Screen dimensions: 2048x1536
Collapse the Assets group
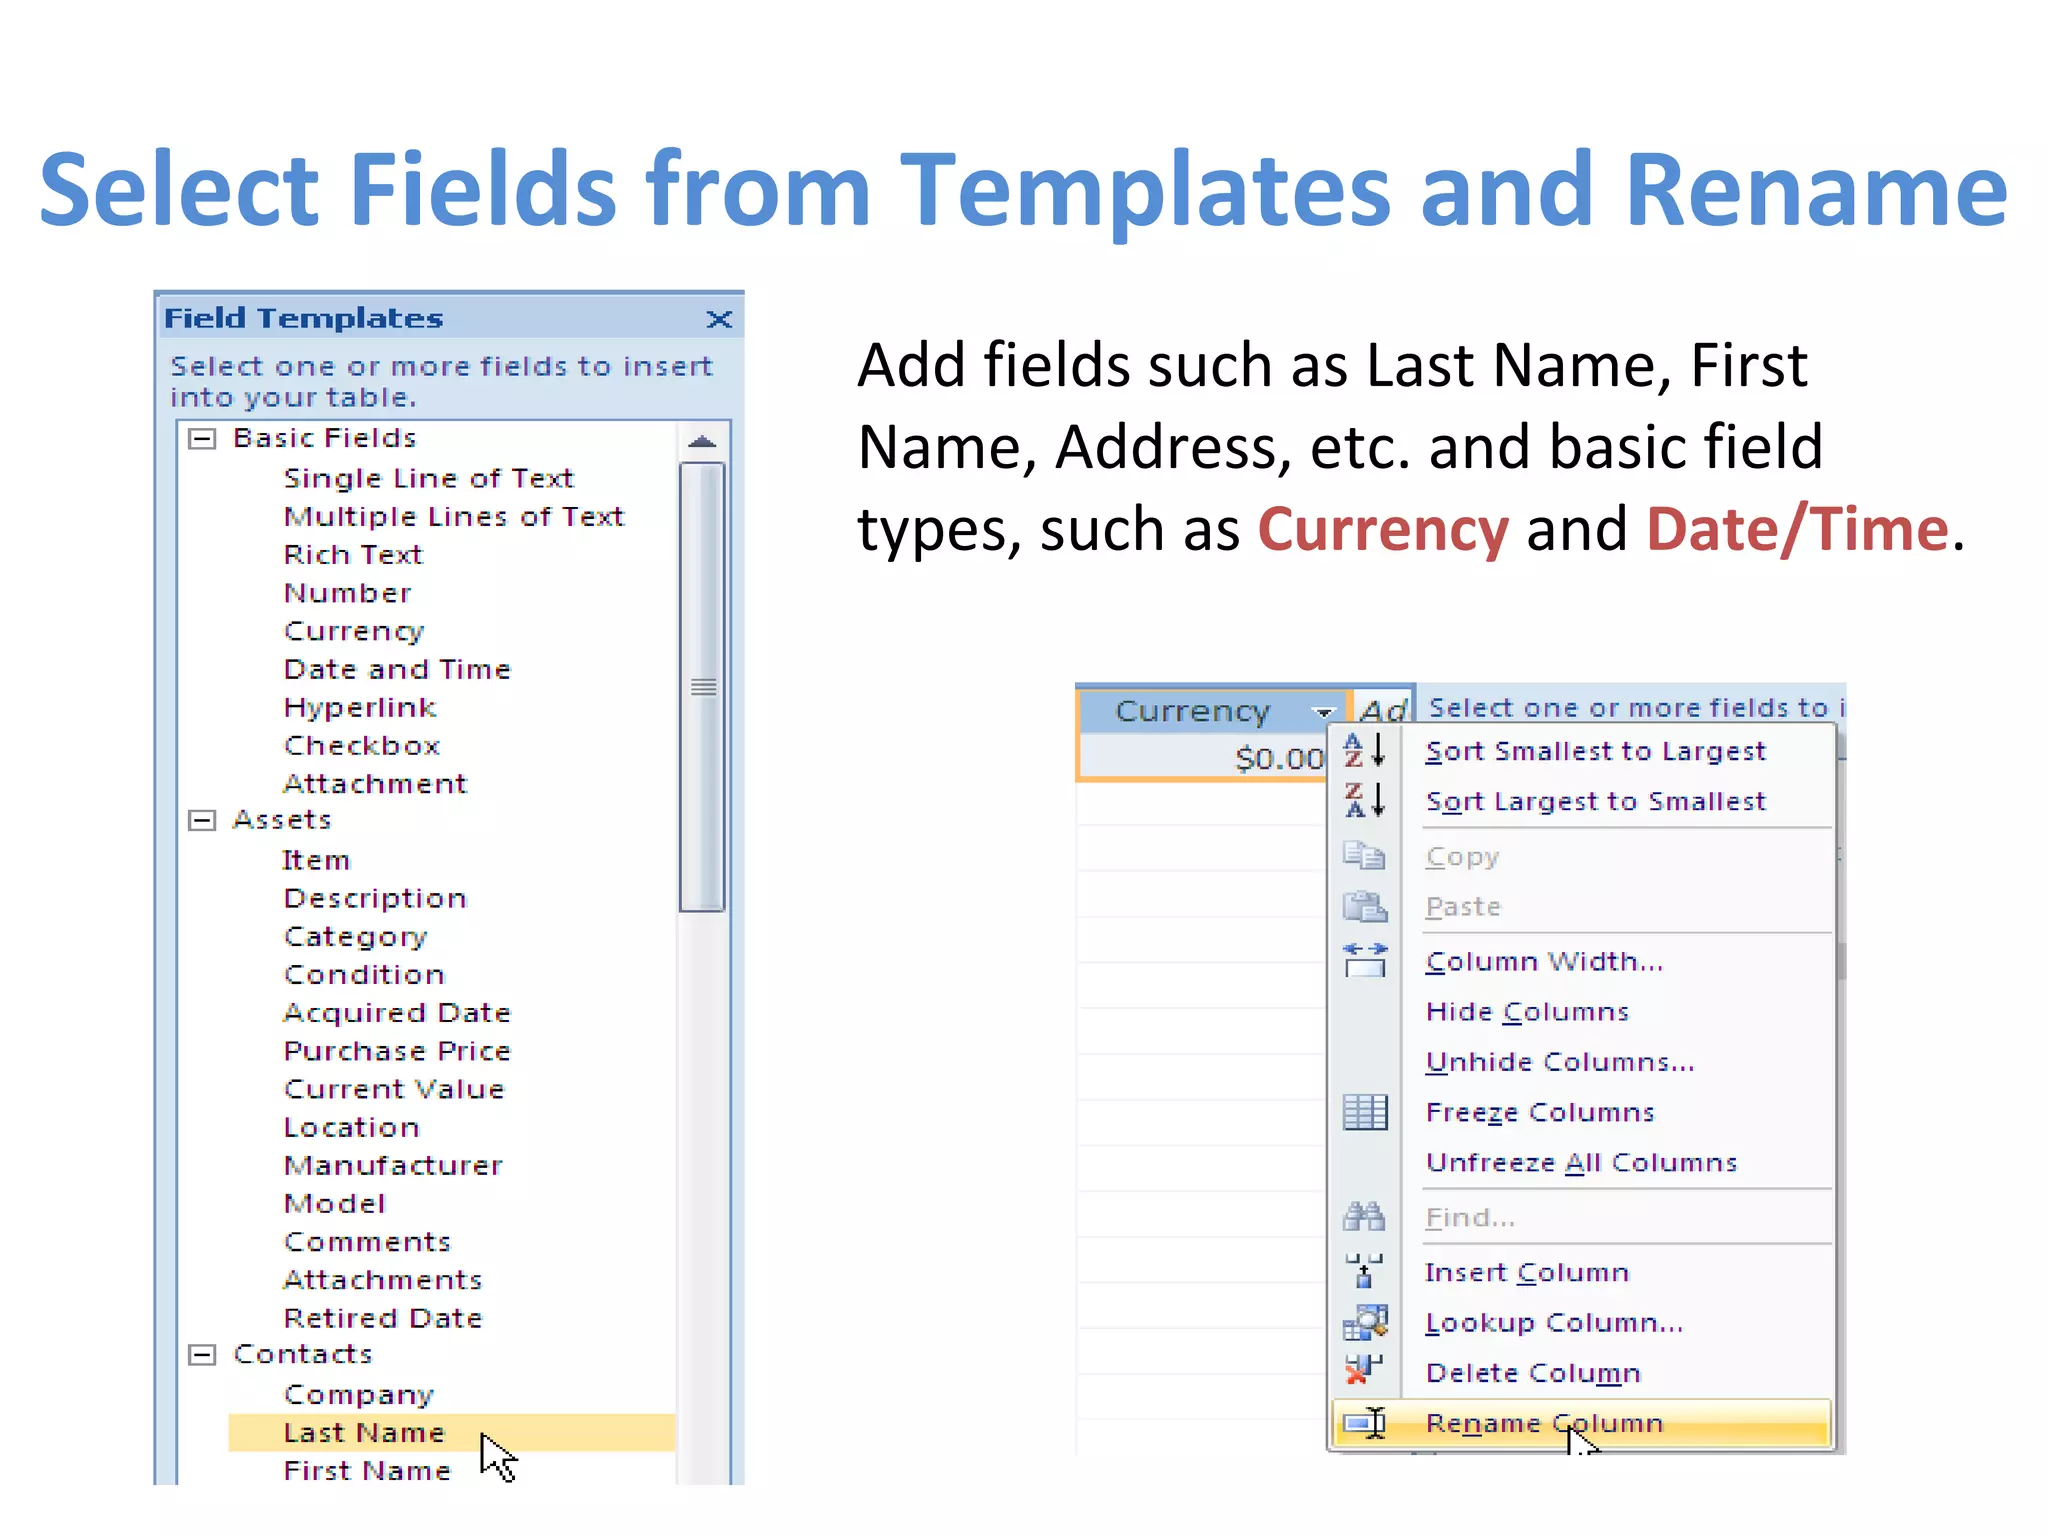202,821
